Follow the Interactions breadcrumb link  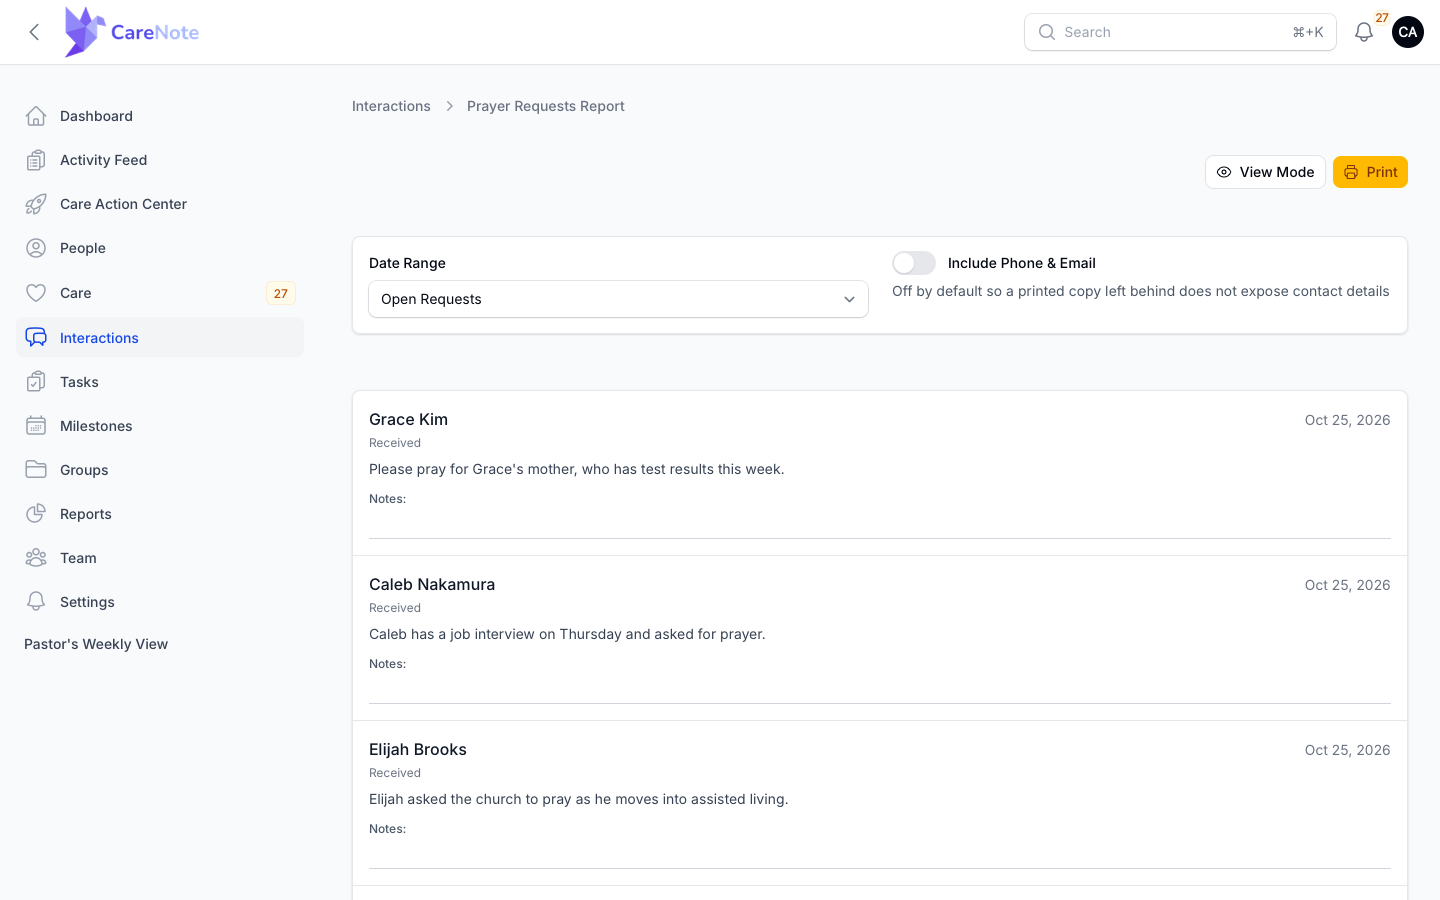tap(391, 106)
